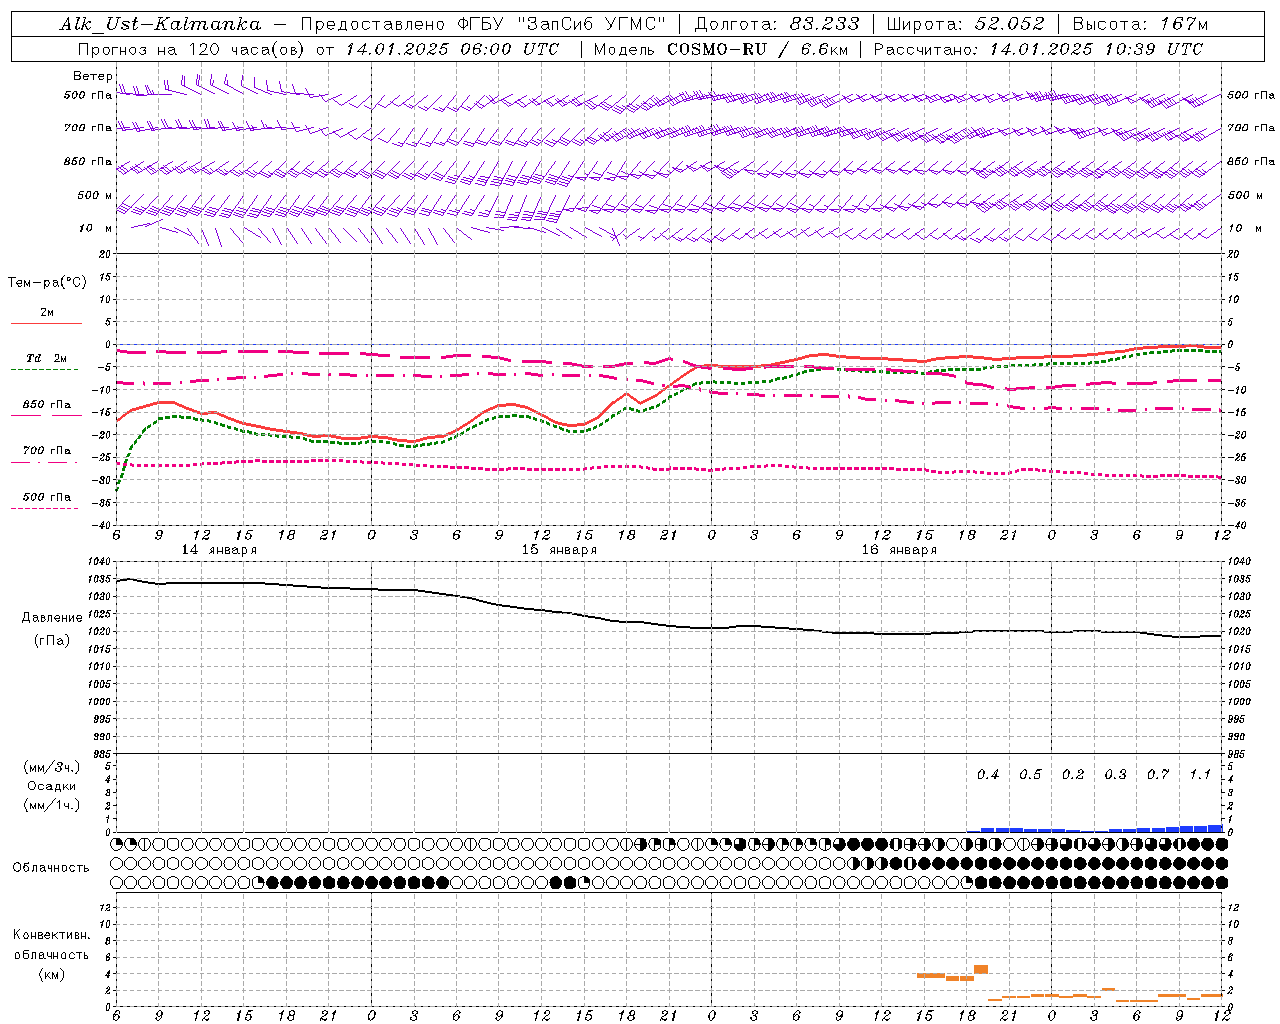
Task: Click the Td 2м legend label
Action: click(47, 358)
